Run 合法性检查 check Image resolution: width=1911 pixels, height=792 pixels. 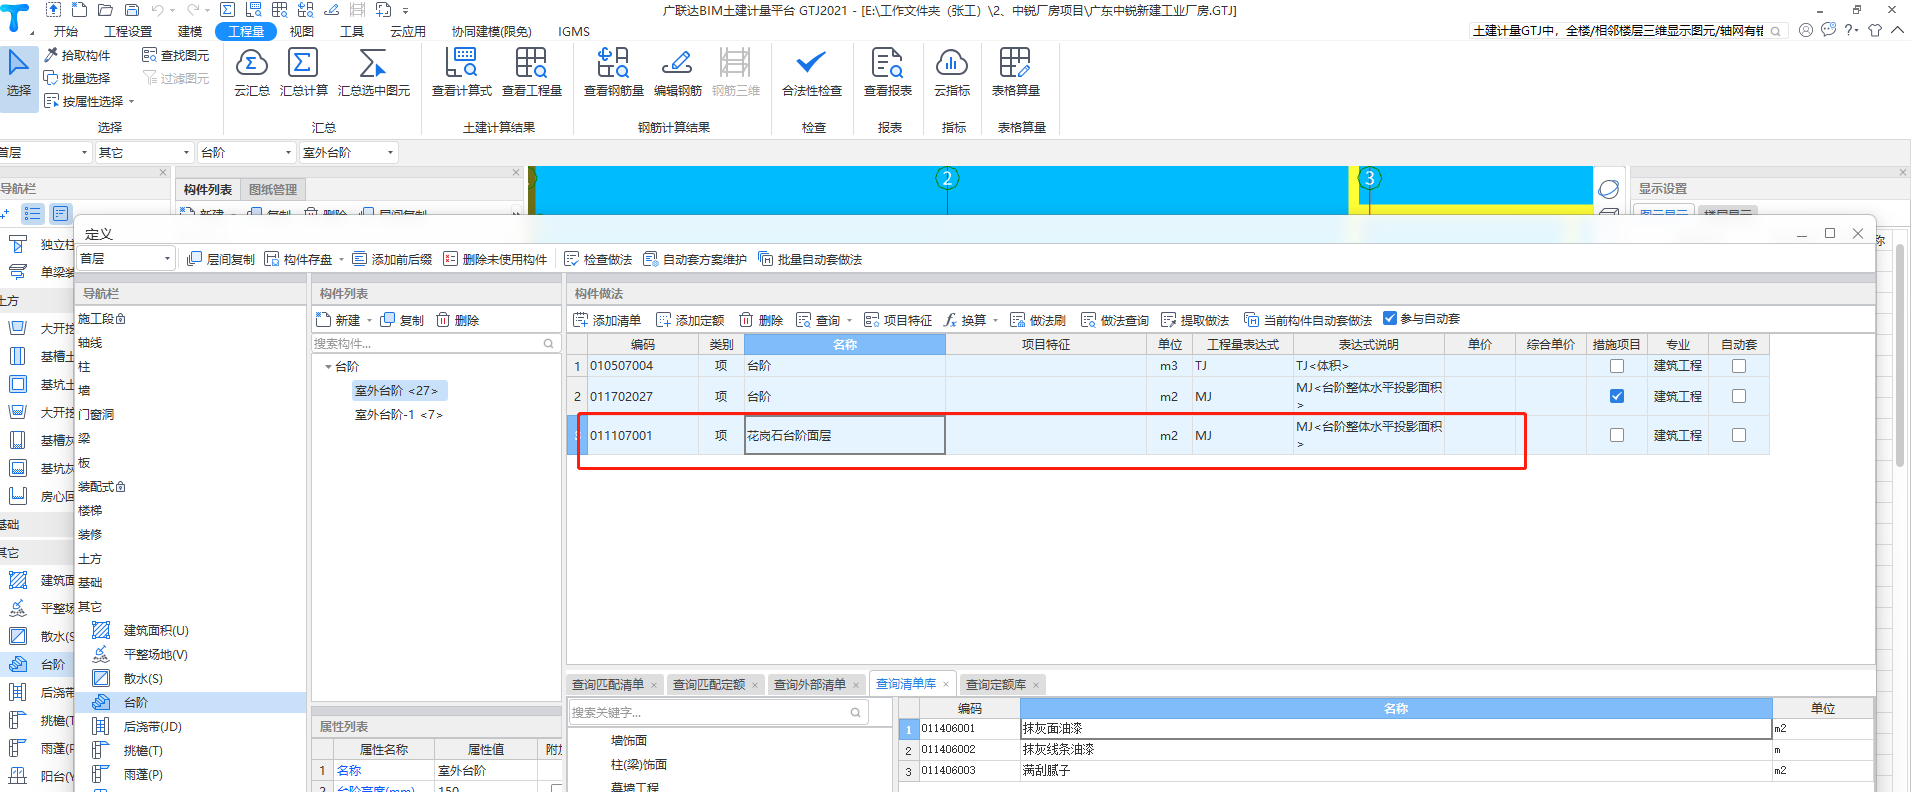811,72
